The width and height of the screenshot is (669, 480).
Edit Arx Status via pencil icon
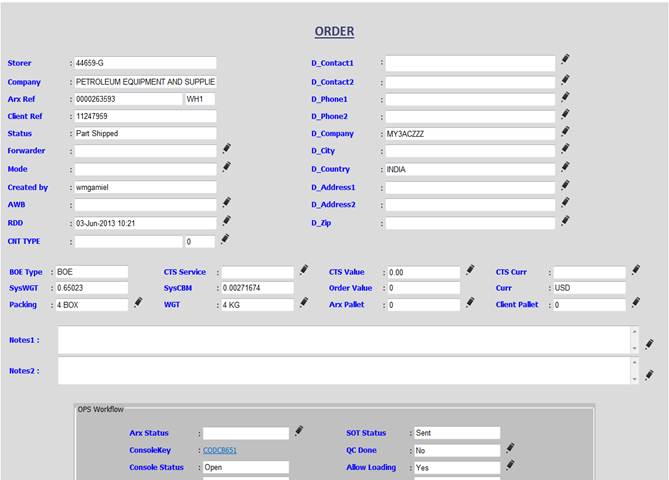tap(299, 431)
